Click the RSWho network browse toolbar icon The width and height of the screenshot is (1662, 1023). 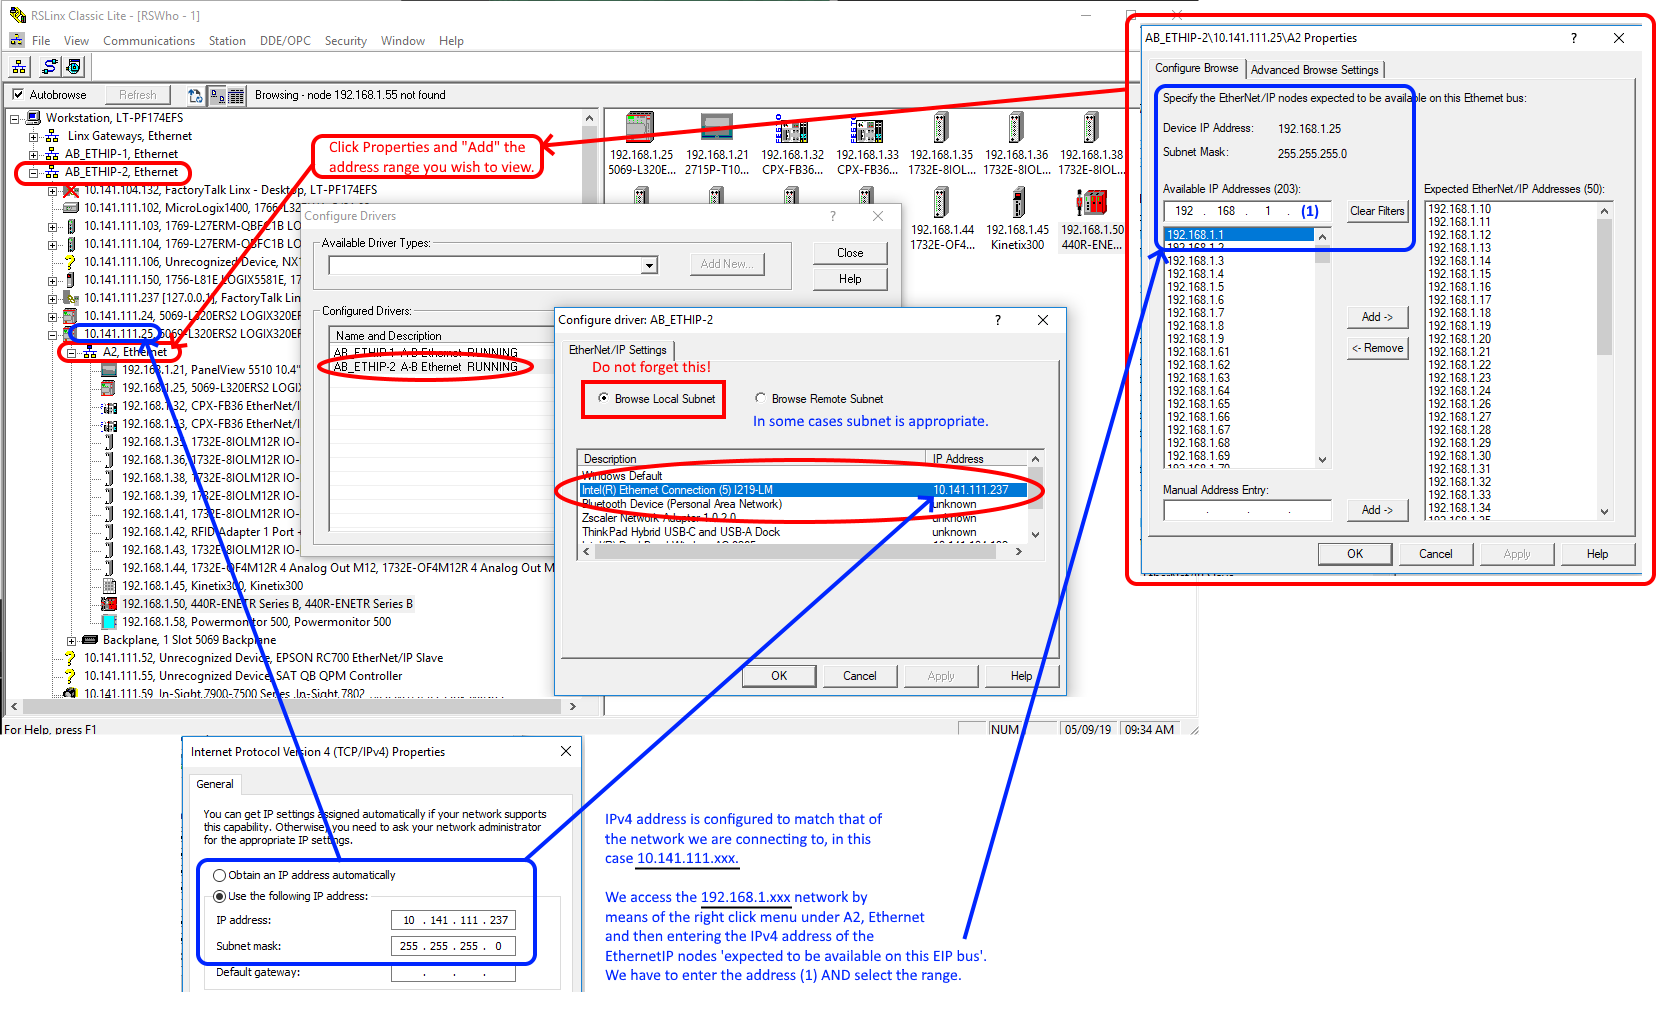19,67
